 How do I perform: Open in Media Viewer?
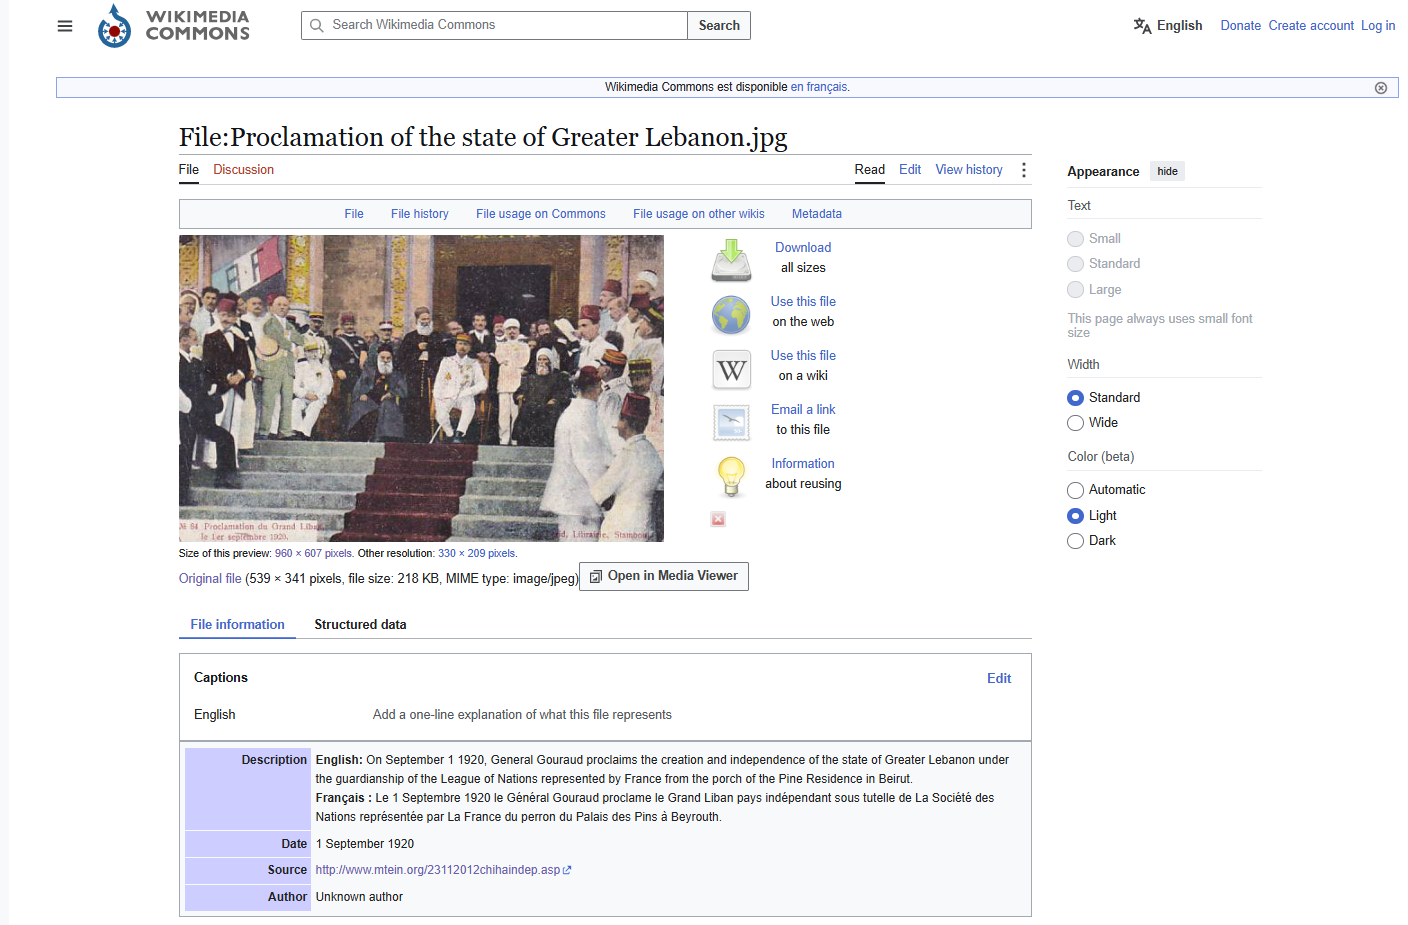pos(664,576)
